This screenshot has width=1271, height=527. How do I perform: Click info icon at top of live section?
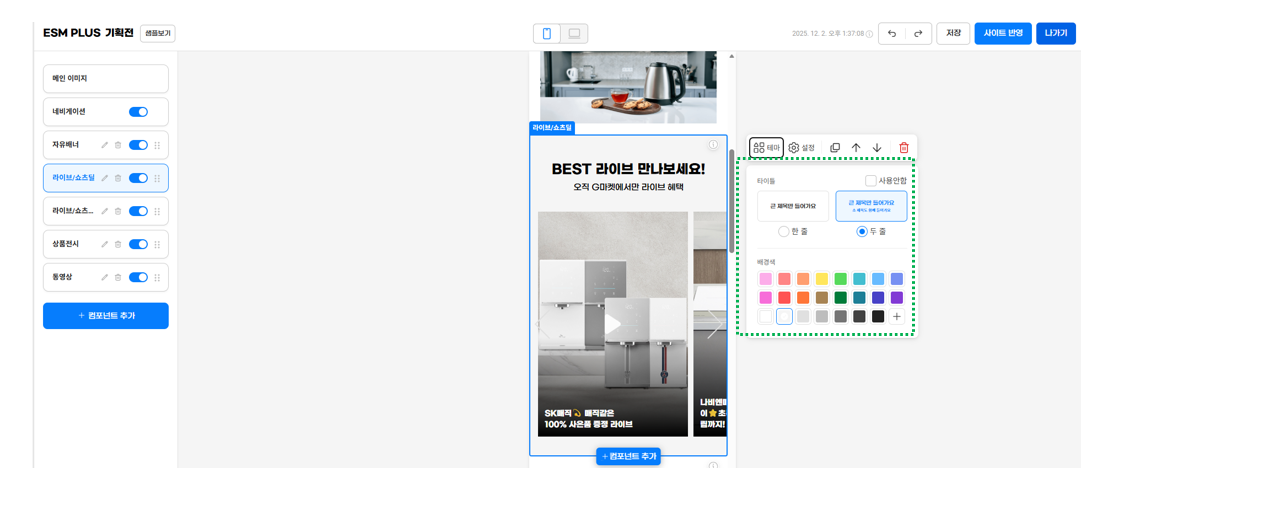click(x=713, y=145)
